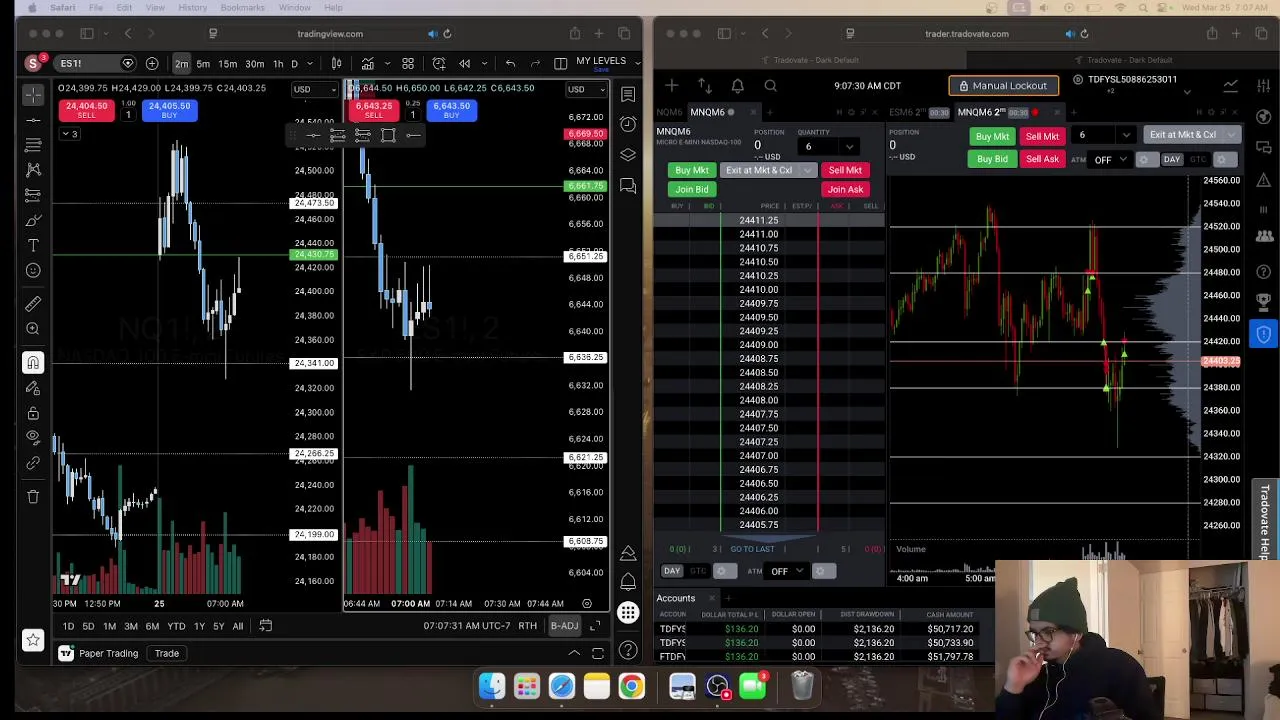The height and width of the screenshot is (720, 1280).
Task: Open the notifications bell in TradingView right sidebar
Action: point(628,581)
